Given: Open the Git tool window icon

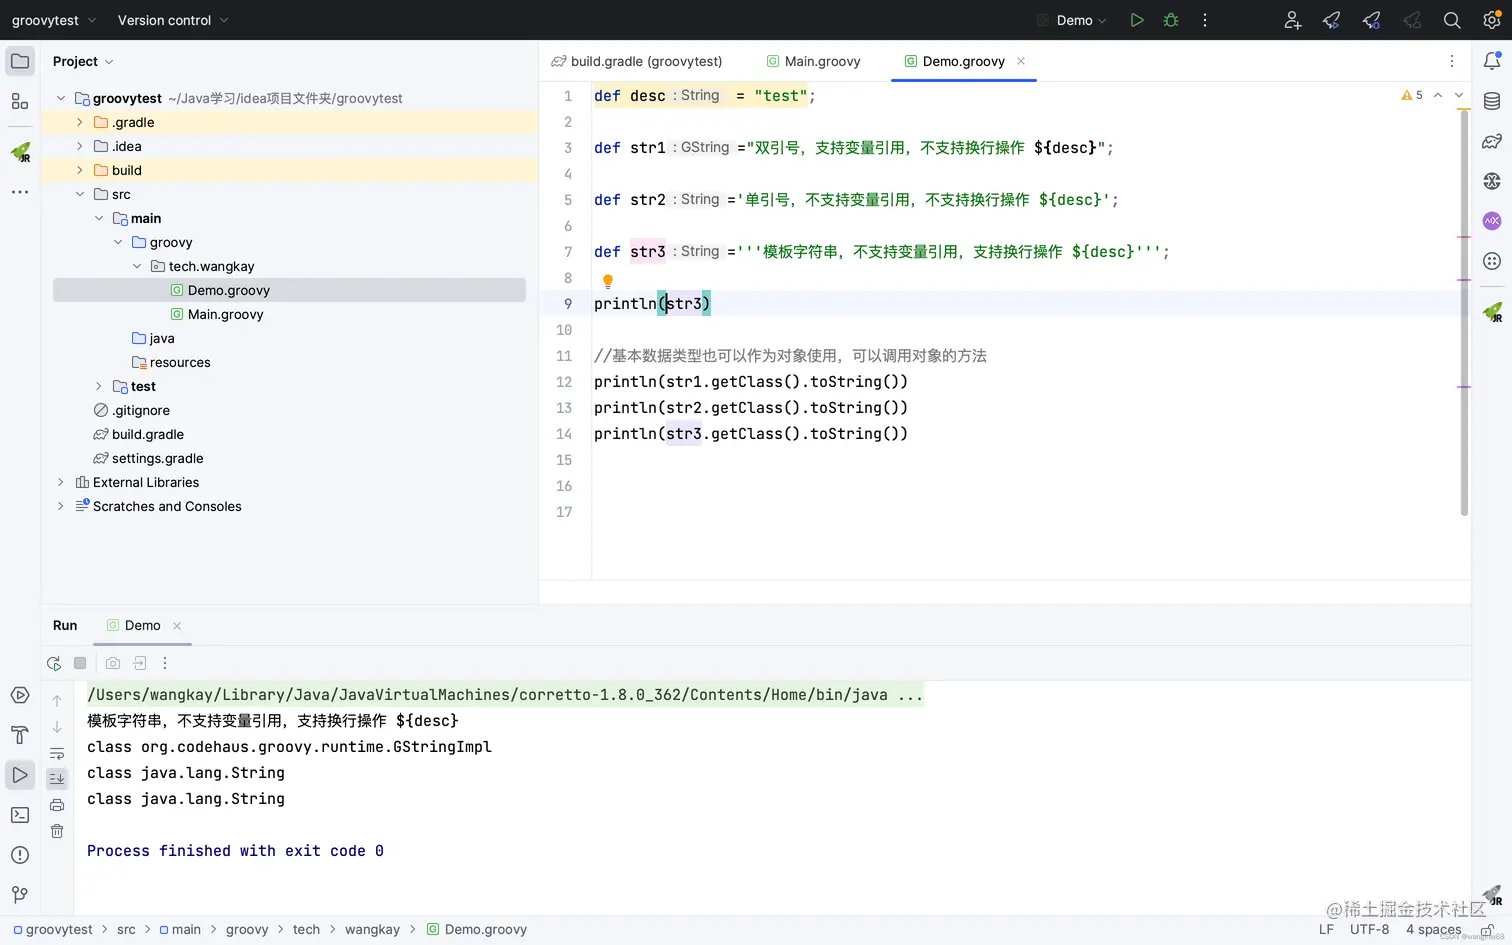Looking at the screenshot, I should pyautogui.click(x=20, y=895).
